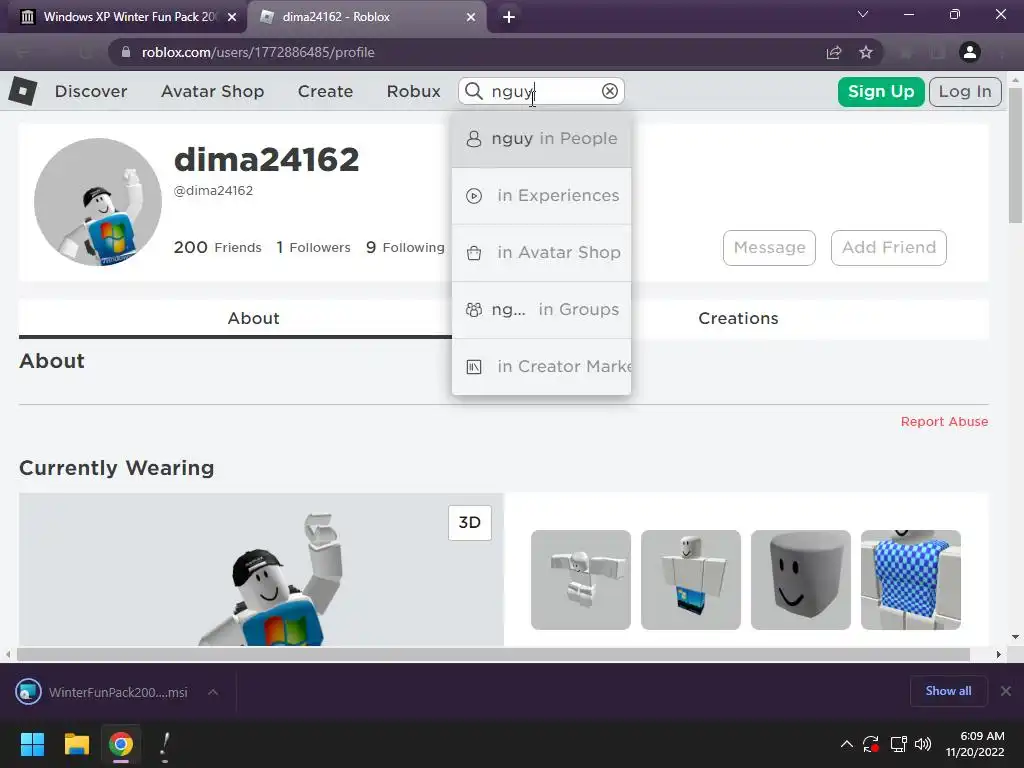The height and width of the screenshot is (768, 1024).
Task: Open a new browser tab
Action: point(509,17)
